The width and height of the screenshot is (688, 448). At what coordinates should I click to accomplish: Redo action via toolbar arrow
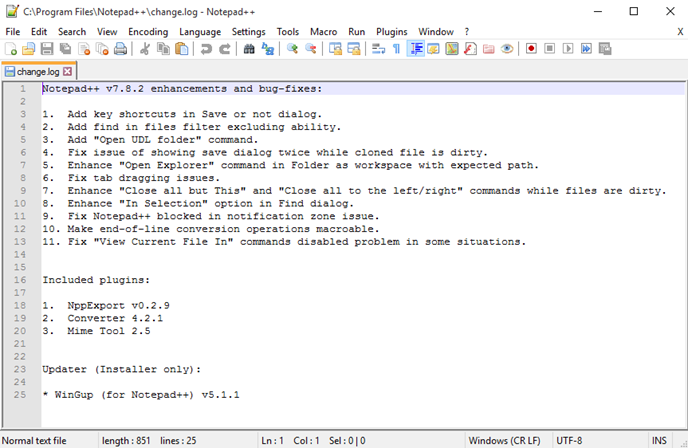pyautogui.click(x=224, y=49)
